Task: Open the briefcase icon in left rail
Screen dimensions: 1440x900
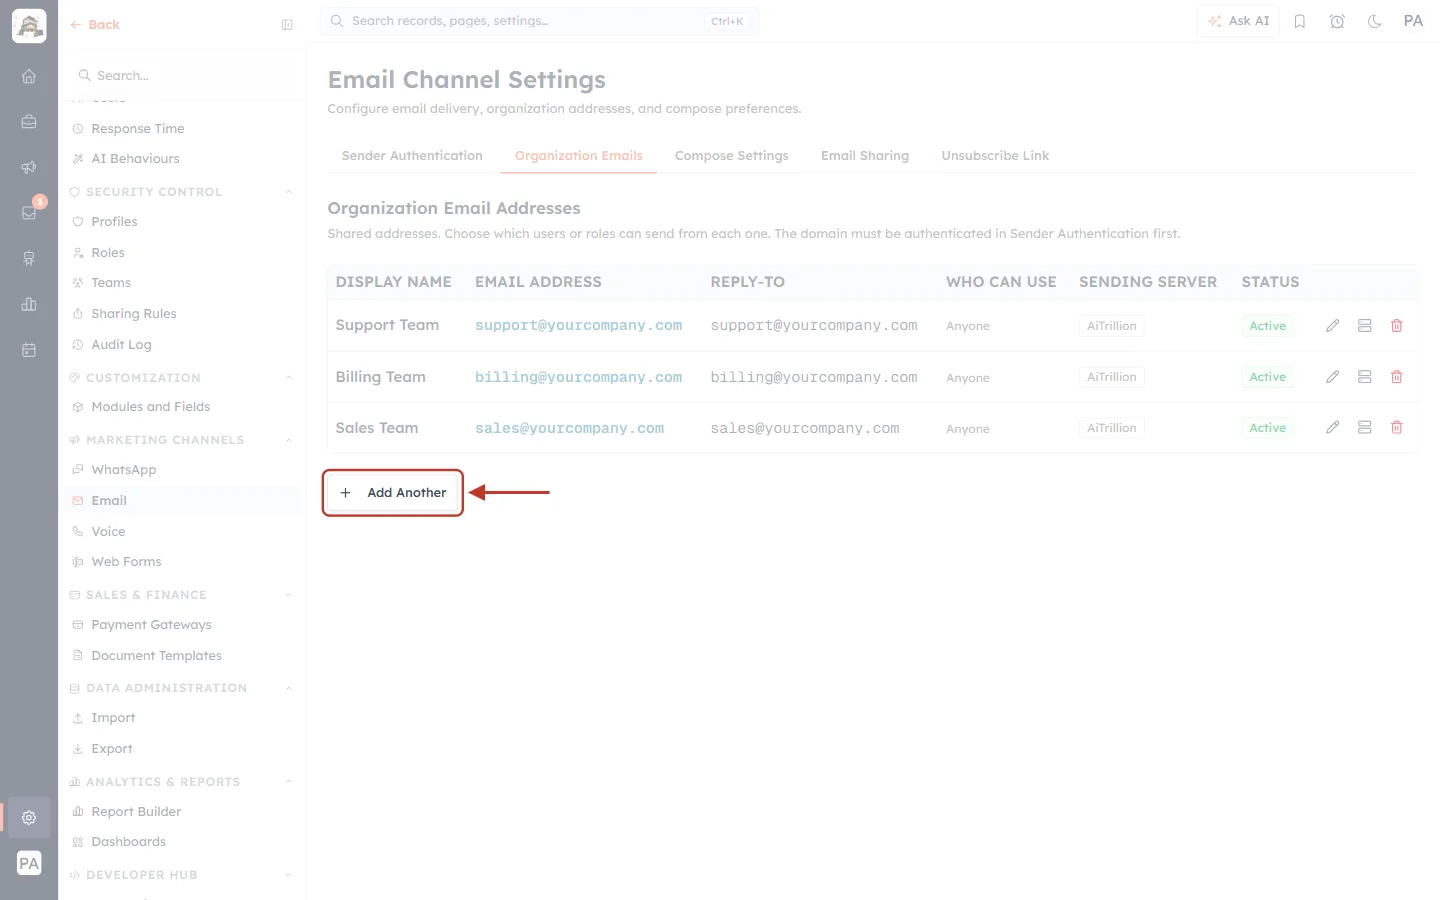Action: 29,122
